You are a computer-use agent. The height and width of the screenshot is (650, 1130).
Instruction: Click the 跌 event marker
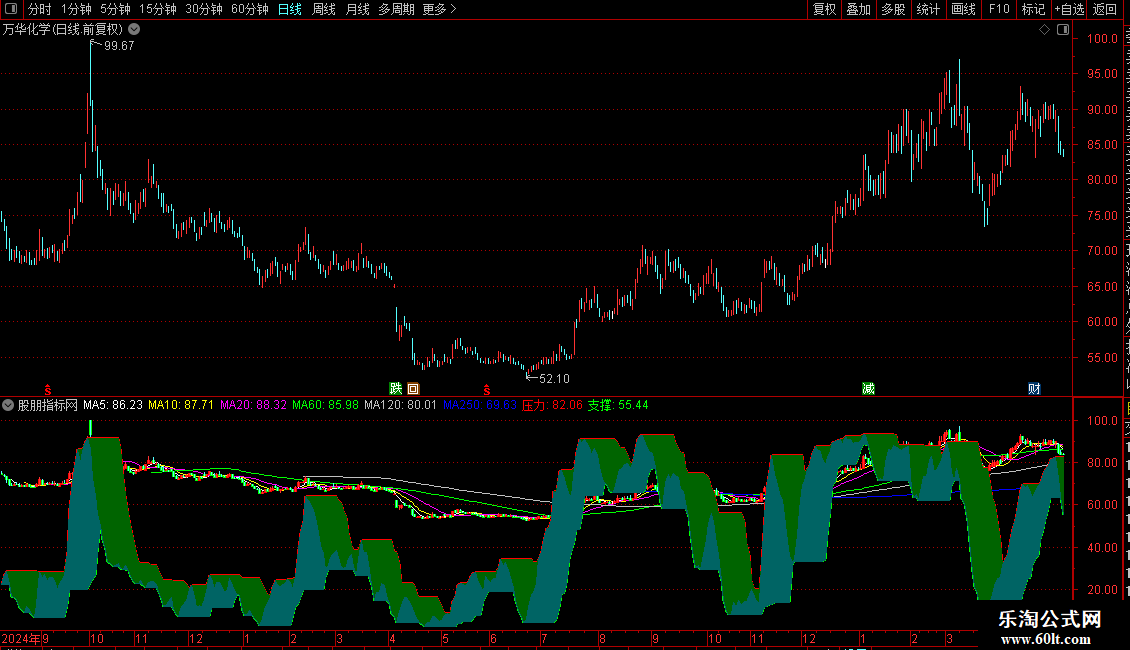[x=396, y=388]
